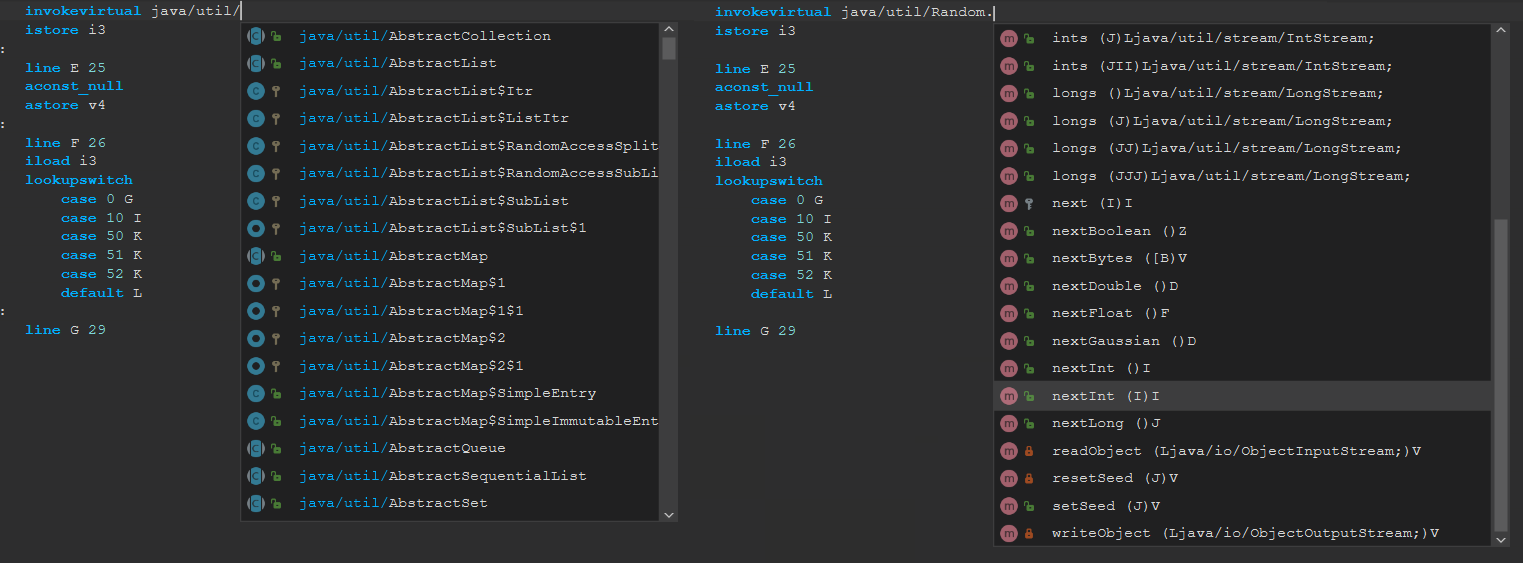The width and height of the screenshot is (1523, 563).
Task: Select java/util/AbstractCollection completion entry
Action: pos(450,36)
